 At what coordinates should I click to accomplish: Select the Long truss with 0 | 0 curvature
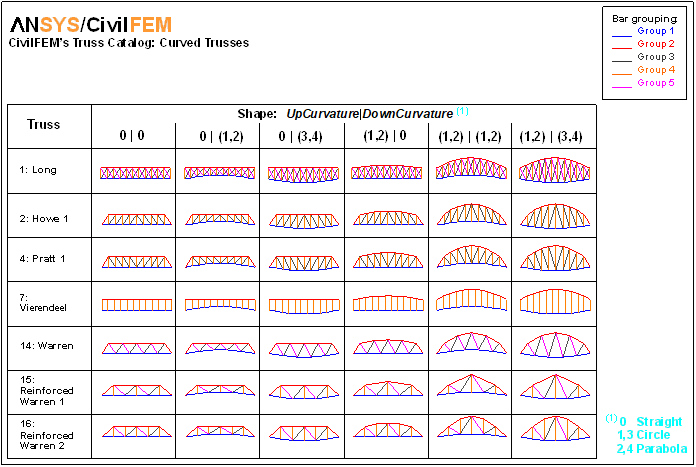coord(133,173)
